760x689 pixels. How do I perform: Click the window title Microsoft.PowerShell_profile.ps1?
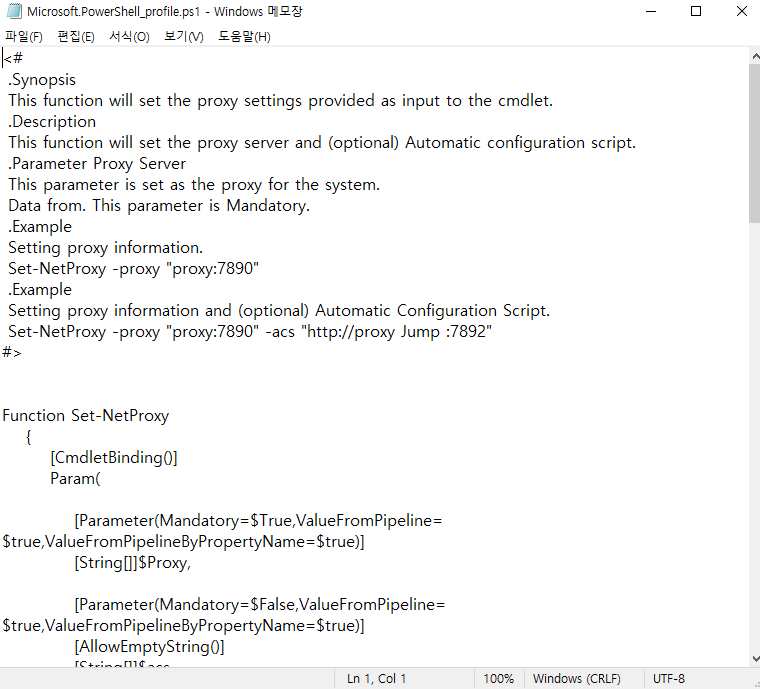113,11
